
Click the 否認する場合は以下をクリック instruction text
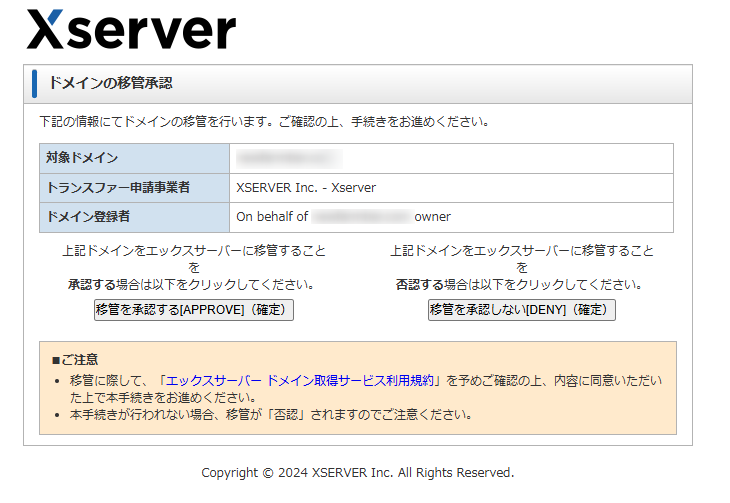click(x=519, y=285)
